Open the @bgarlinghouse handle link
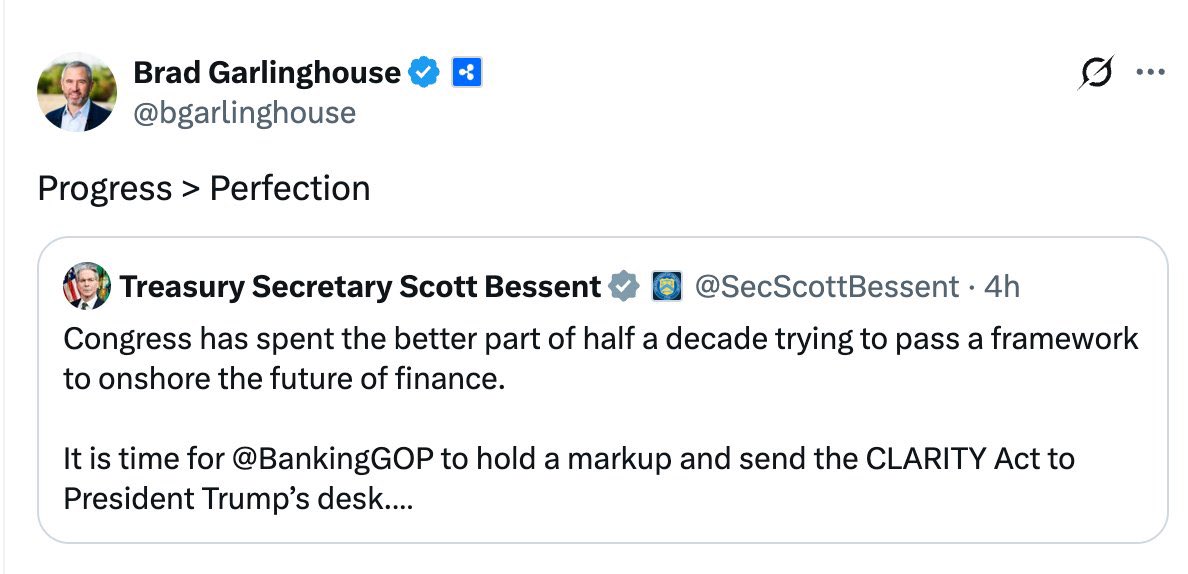 pos(244,112)
